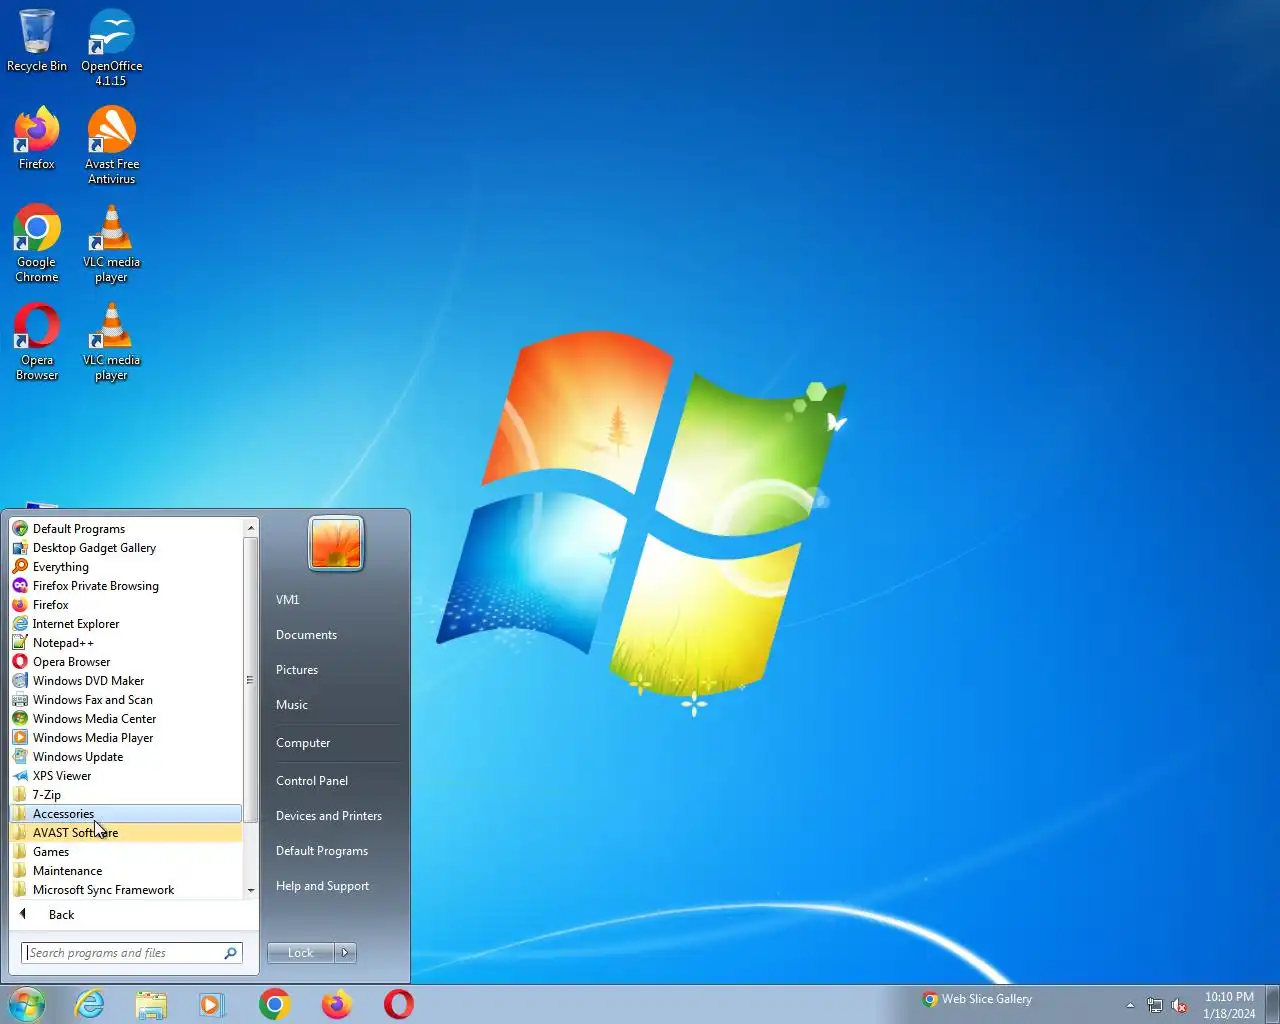Launch Firefox from the programs list
The width and height of the screenshot is (1280, 1024).
[x=126, y=604]
